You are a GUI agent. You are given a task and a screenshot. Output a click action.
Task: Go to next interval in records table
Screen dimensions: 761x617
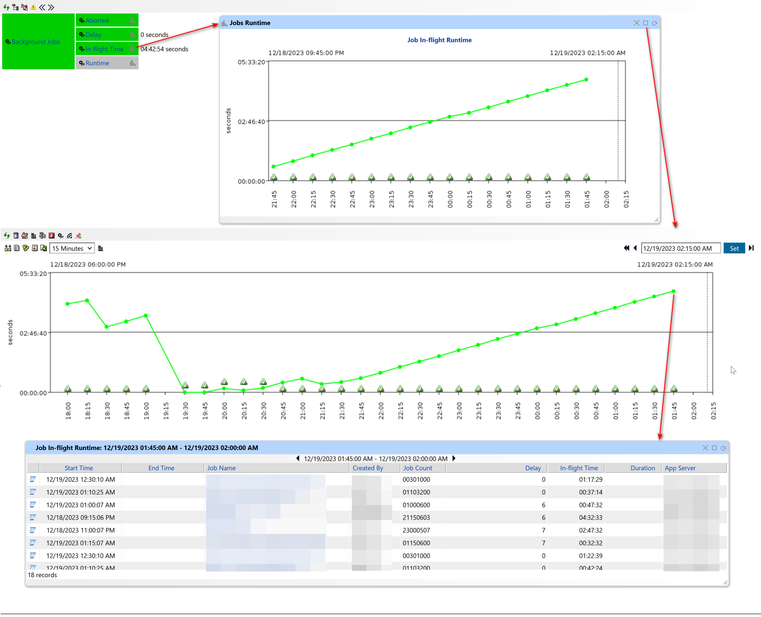(454, 458)
